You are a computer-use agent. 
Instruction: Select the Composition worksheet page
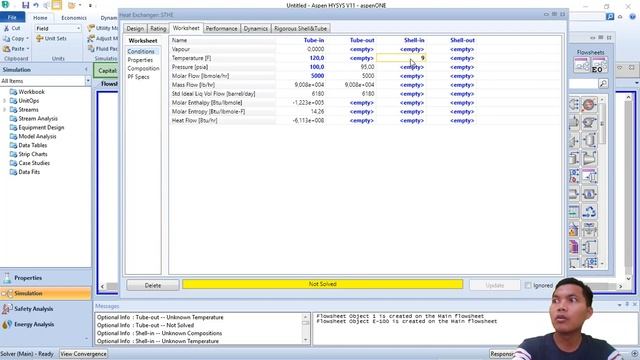143,69
